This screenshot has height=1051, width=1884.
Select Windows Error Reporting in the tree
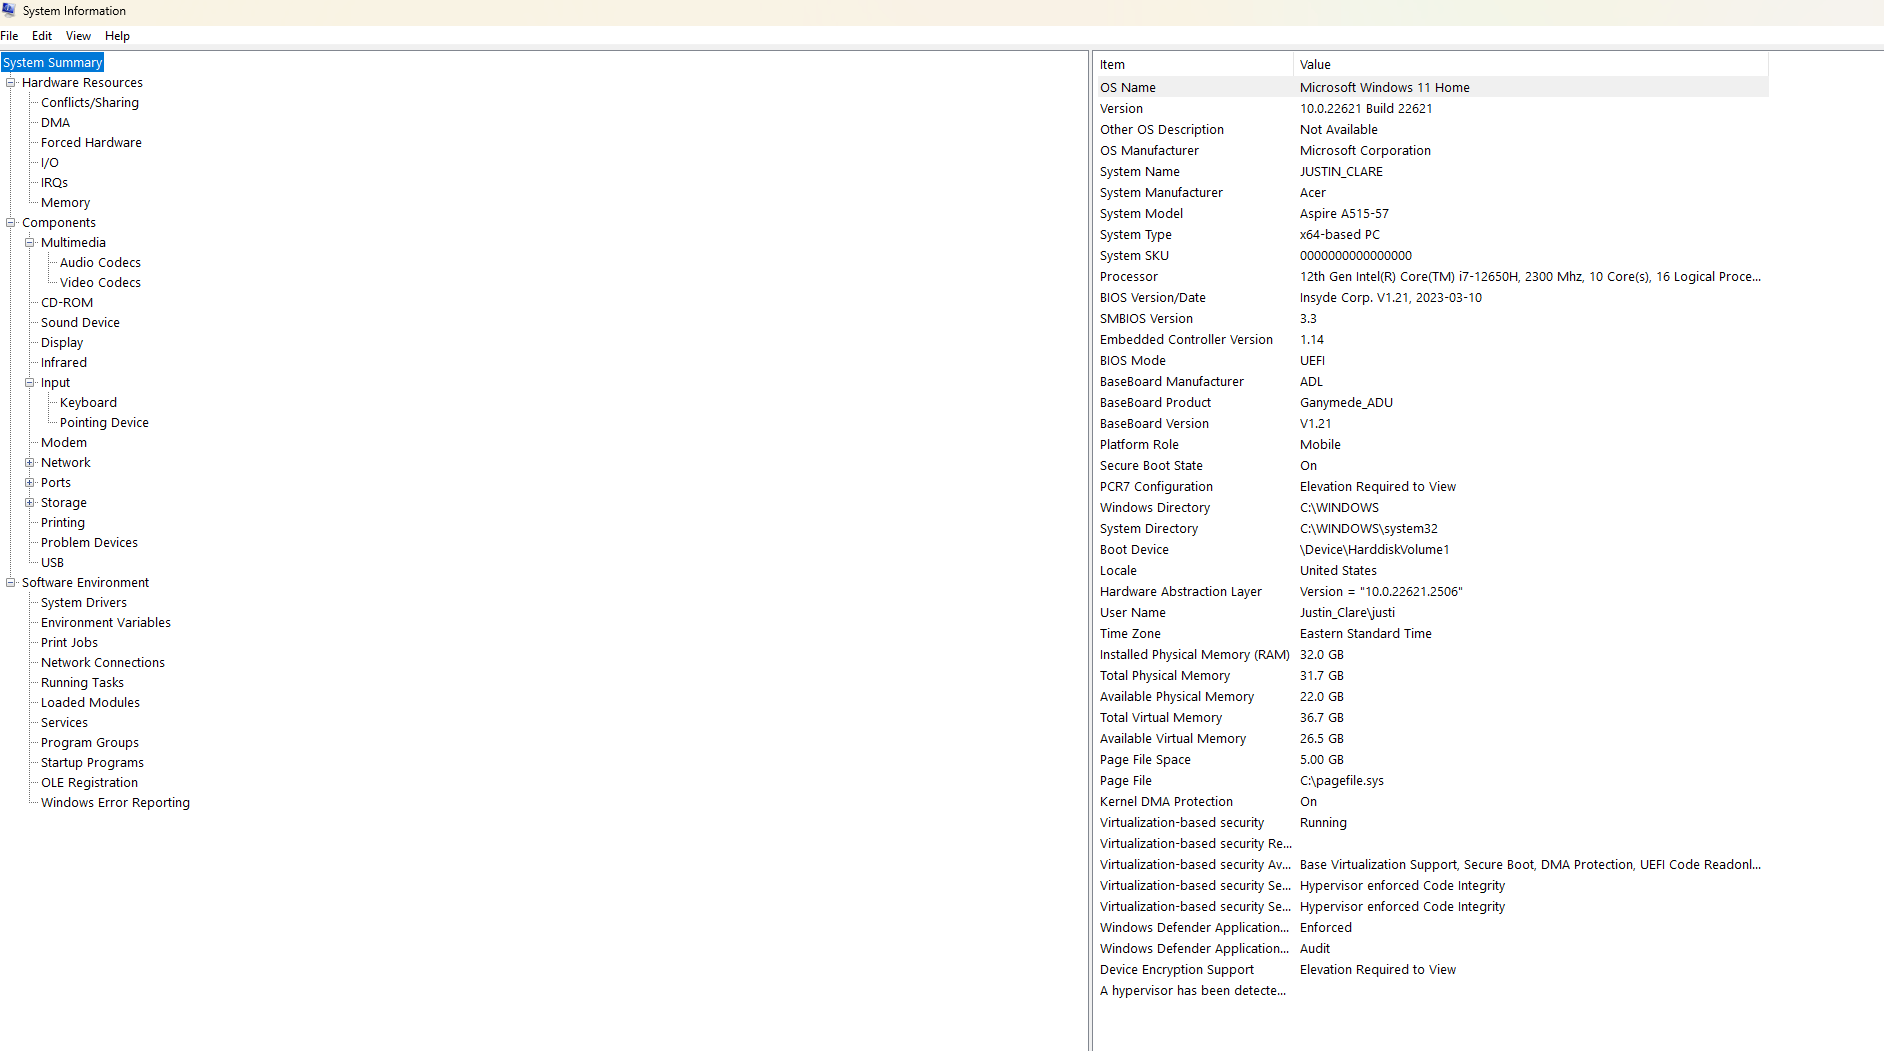click(x=115, y=803)
